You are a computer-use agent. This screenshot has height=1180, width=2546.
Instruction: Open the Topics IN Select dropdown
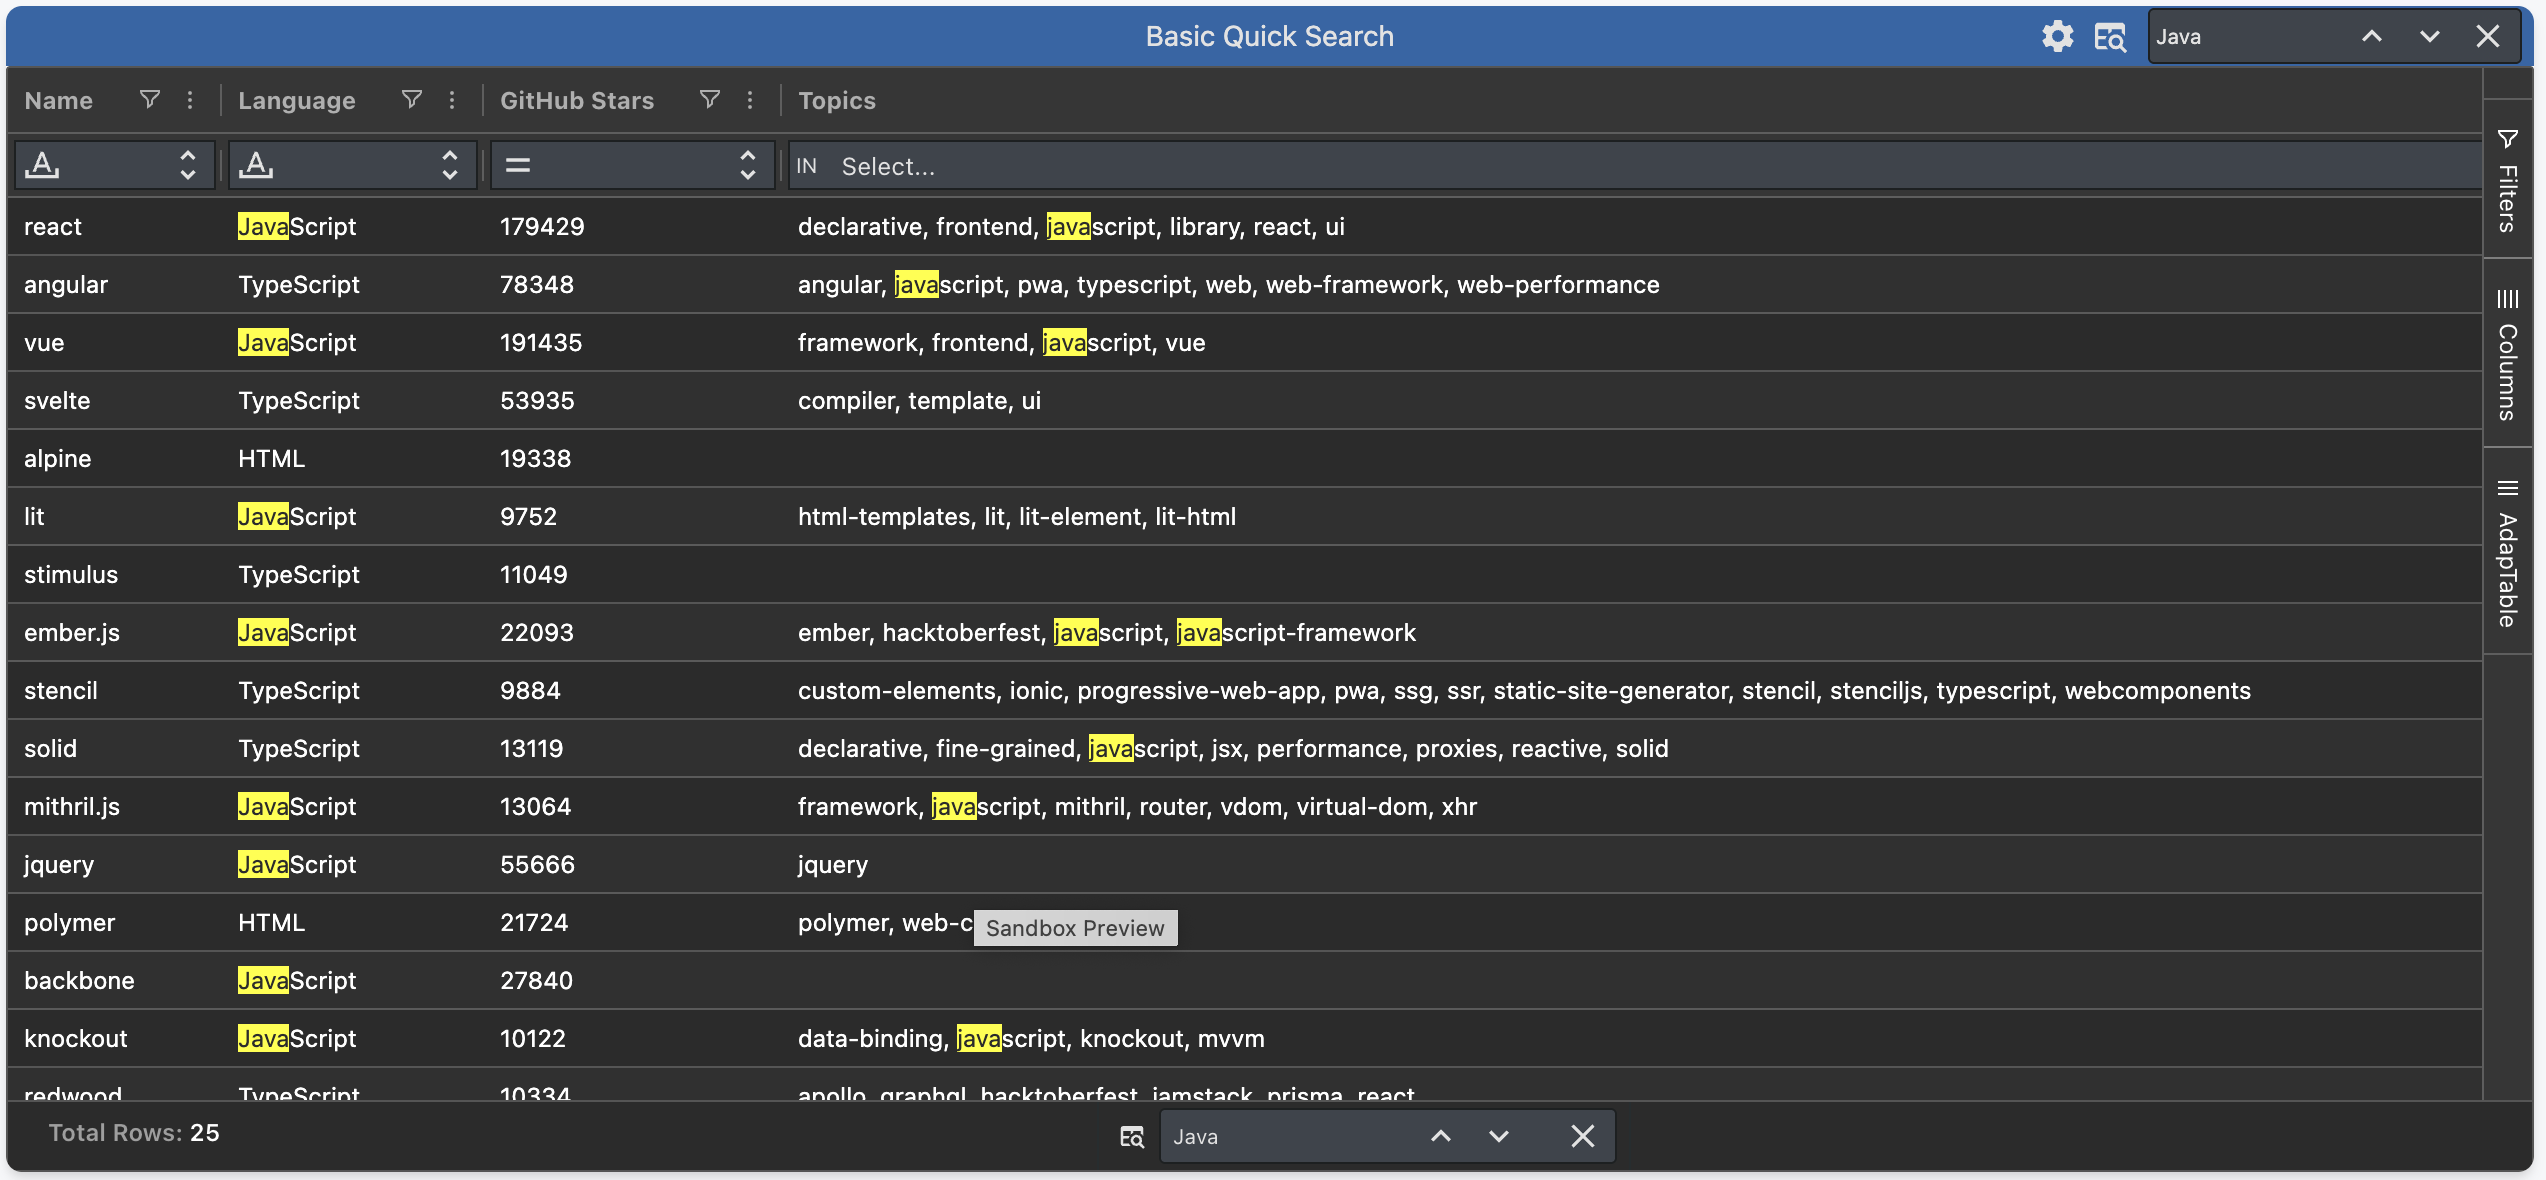[1635, 166]
